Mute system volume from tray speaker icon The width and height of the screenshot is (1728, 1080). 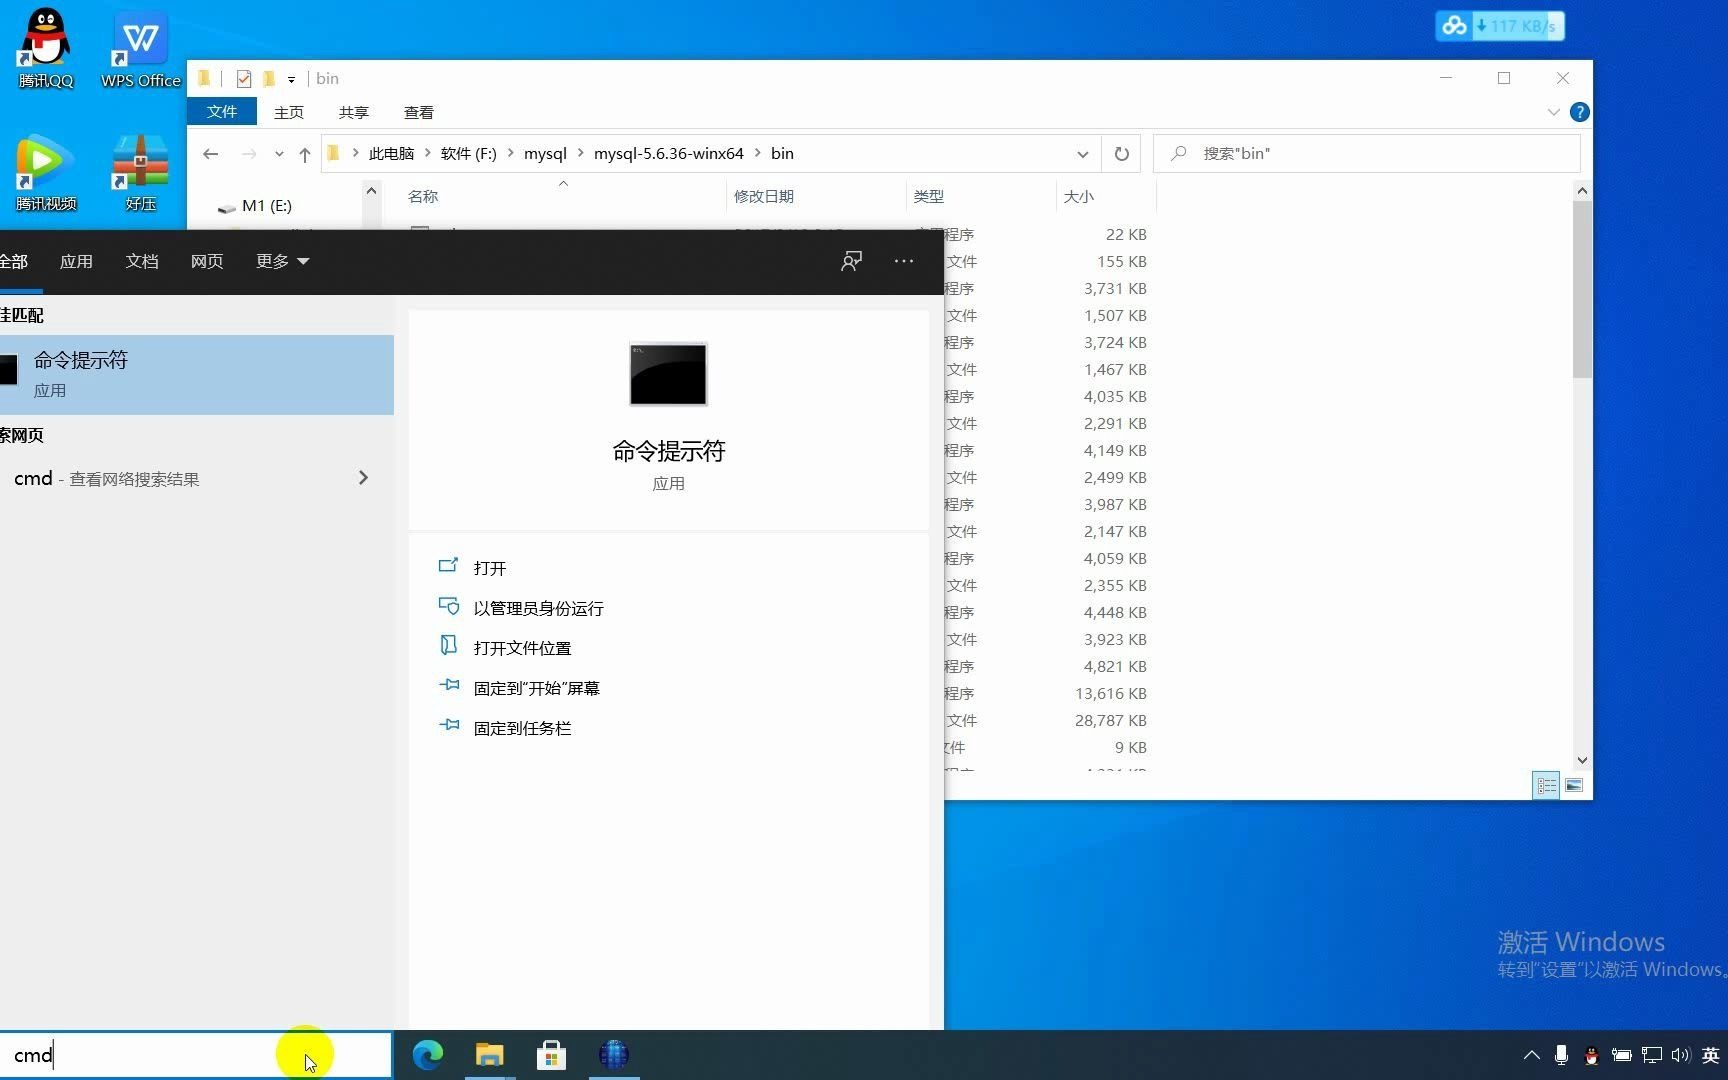coord(1680,1055)
